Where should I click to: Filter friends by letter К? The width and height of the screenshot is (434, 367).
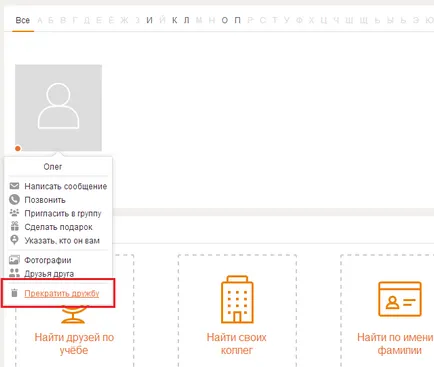(x=175, y=20)
